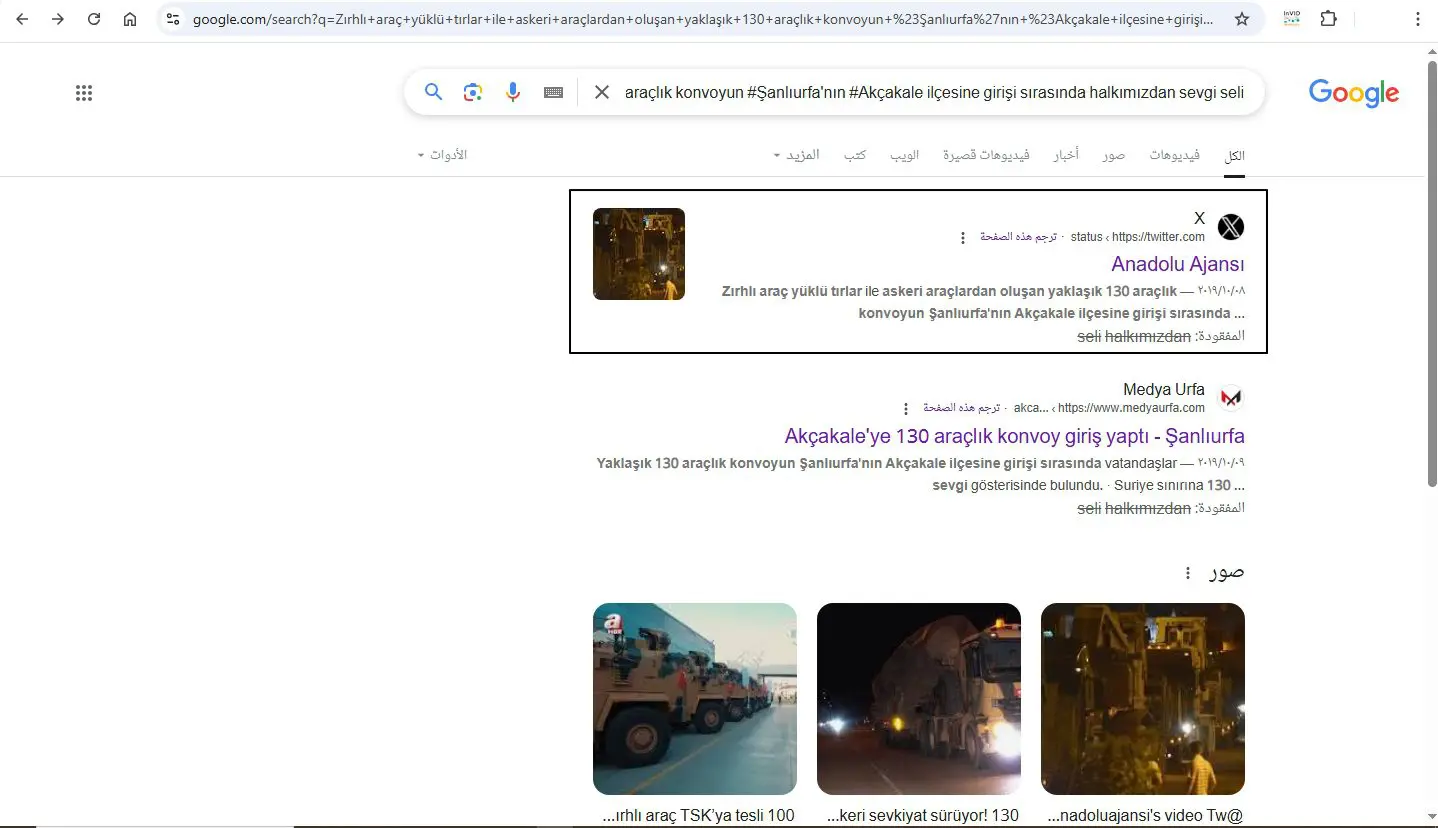This screenshot has width=1438, height=828.
Task: Open the twitter.com source URL
Action: pos(1138,237)
